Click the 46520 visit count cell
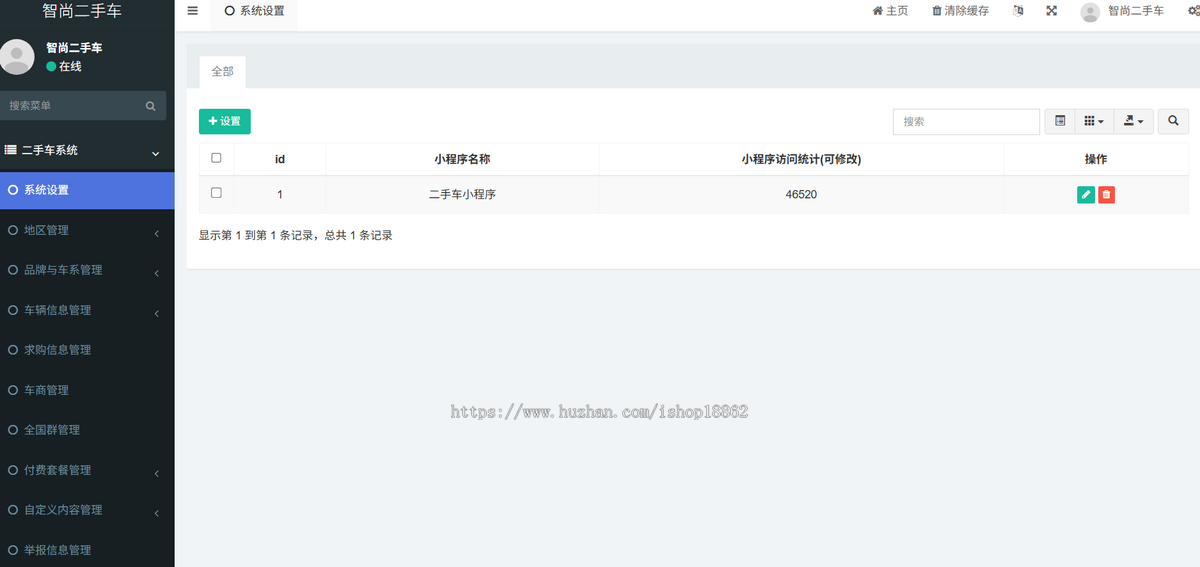 801,195
